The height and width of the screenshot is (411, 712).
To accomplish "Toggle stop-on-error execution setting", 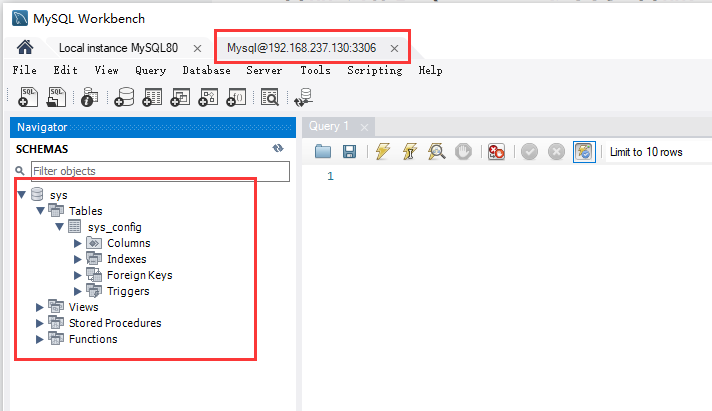I will 496,151.
